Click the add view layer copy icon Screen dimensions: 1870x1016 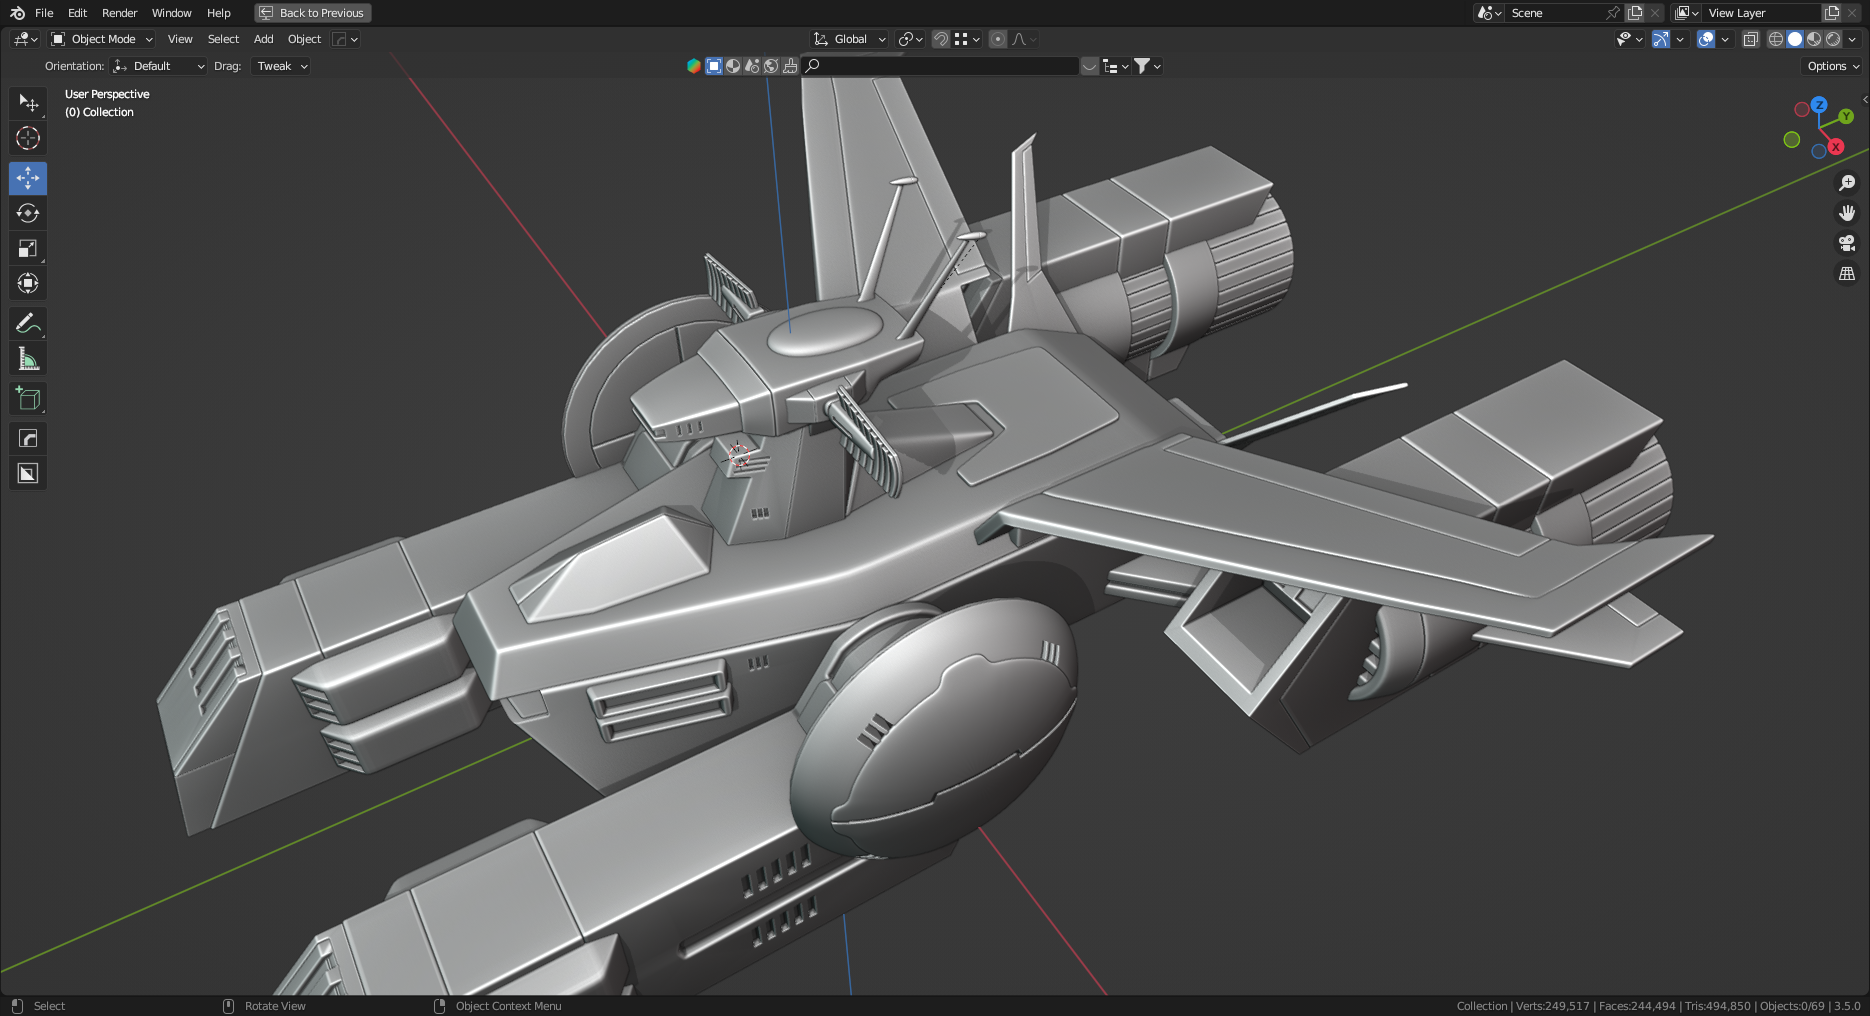coord(1832,13)
